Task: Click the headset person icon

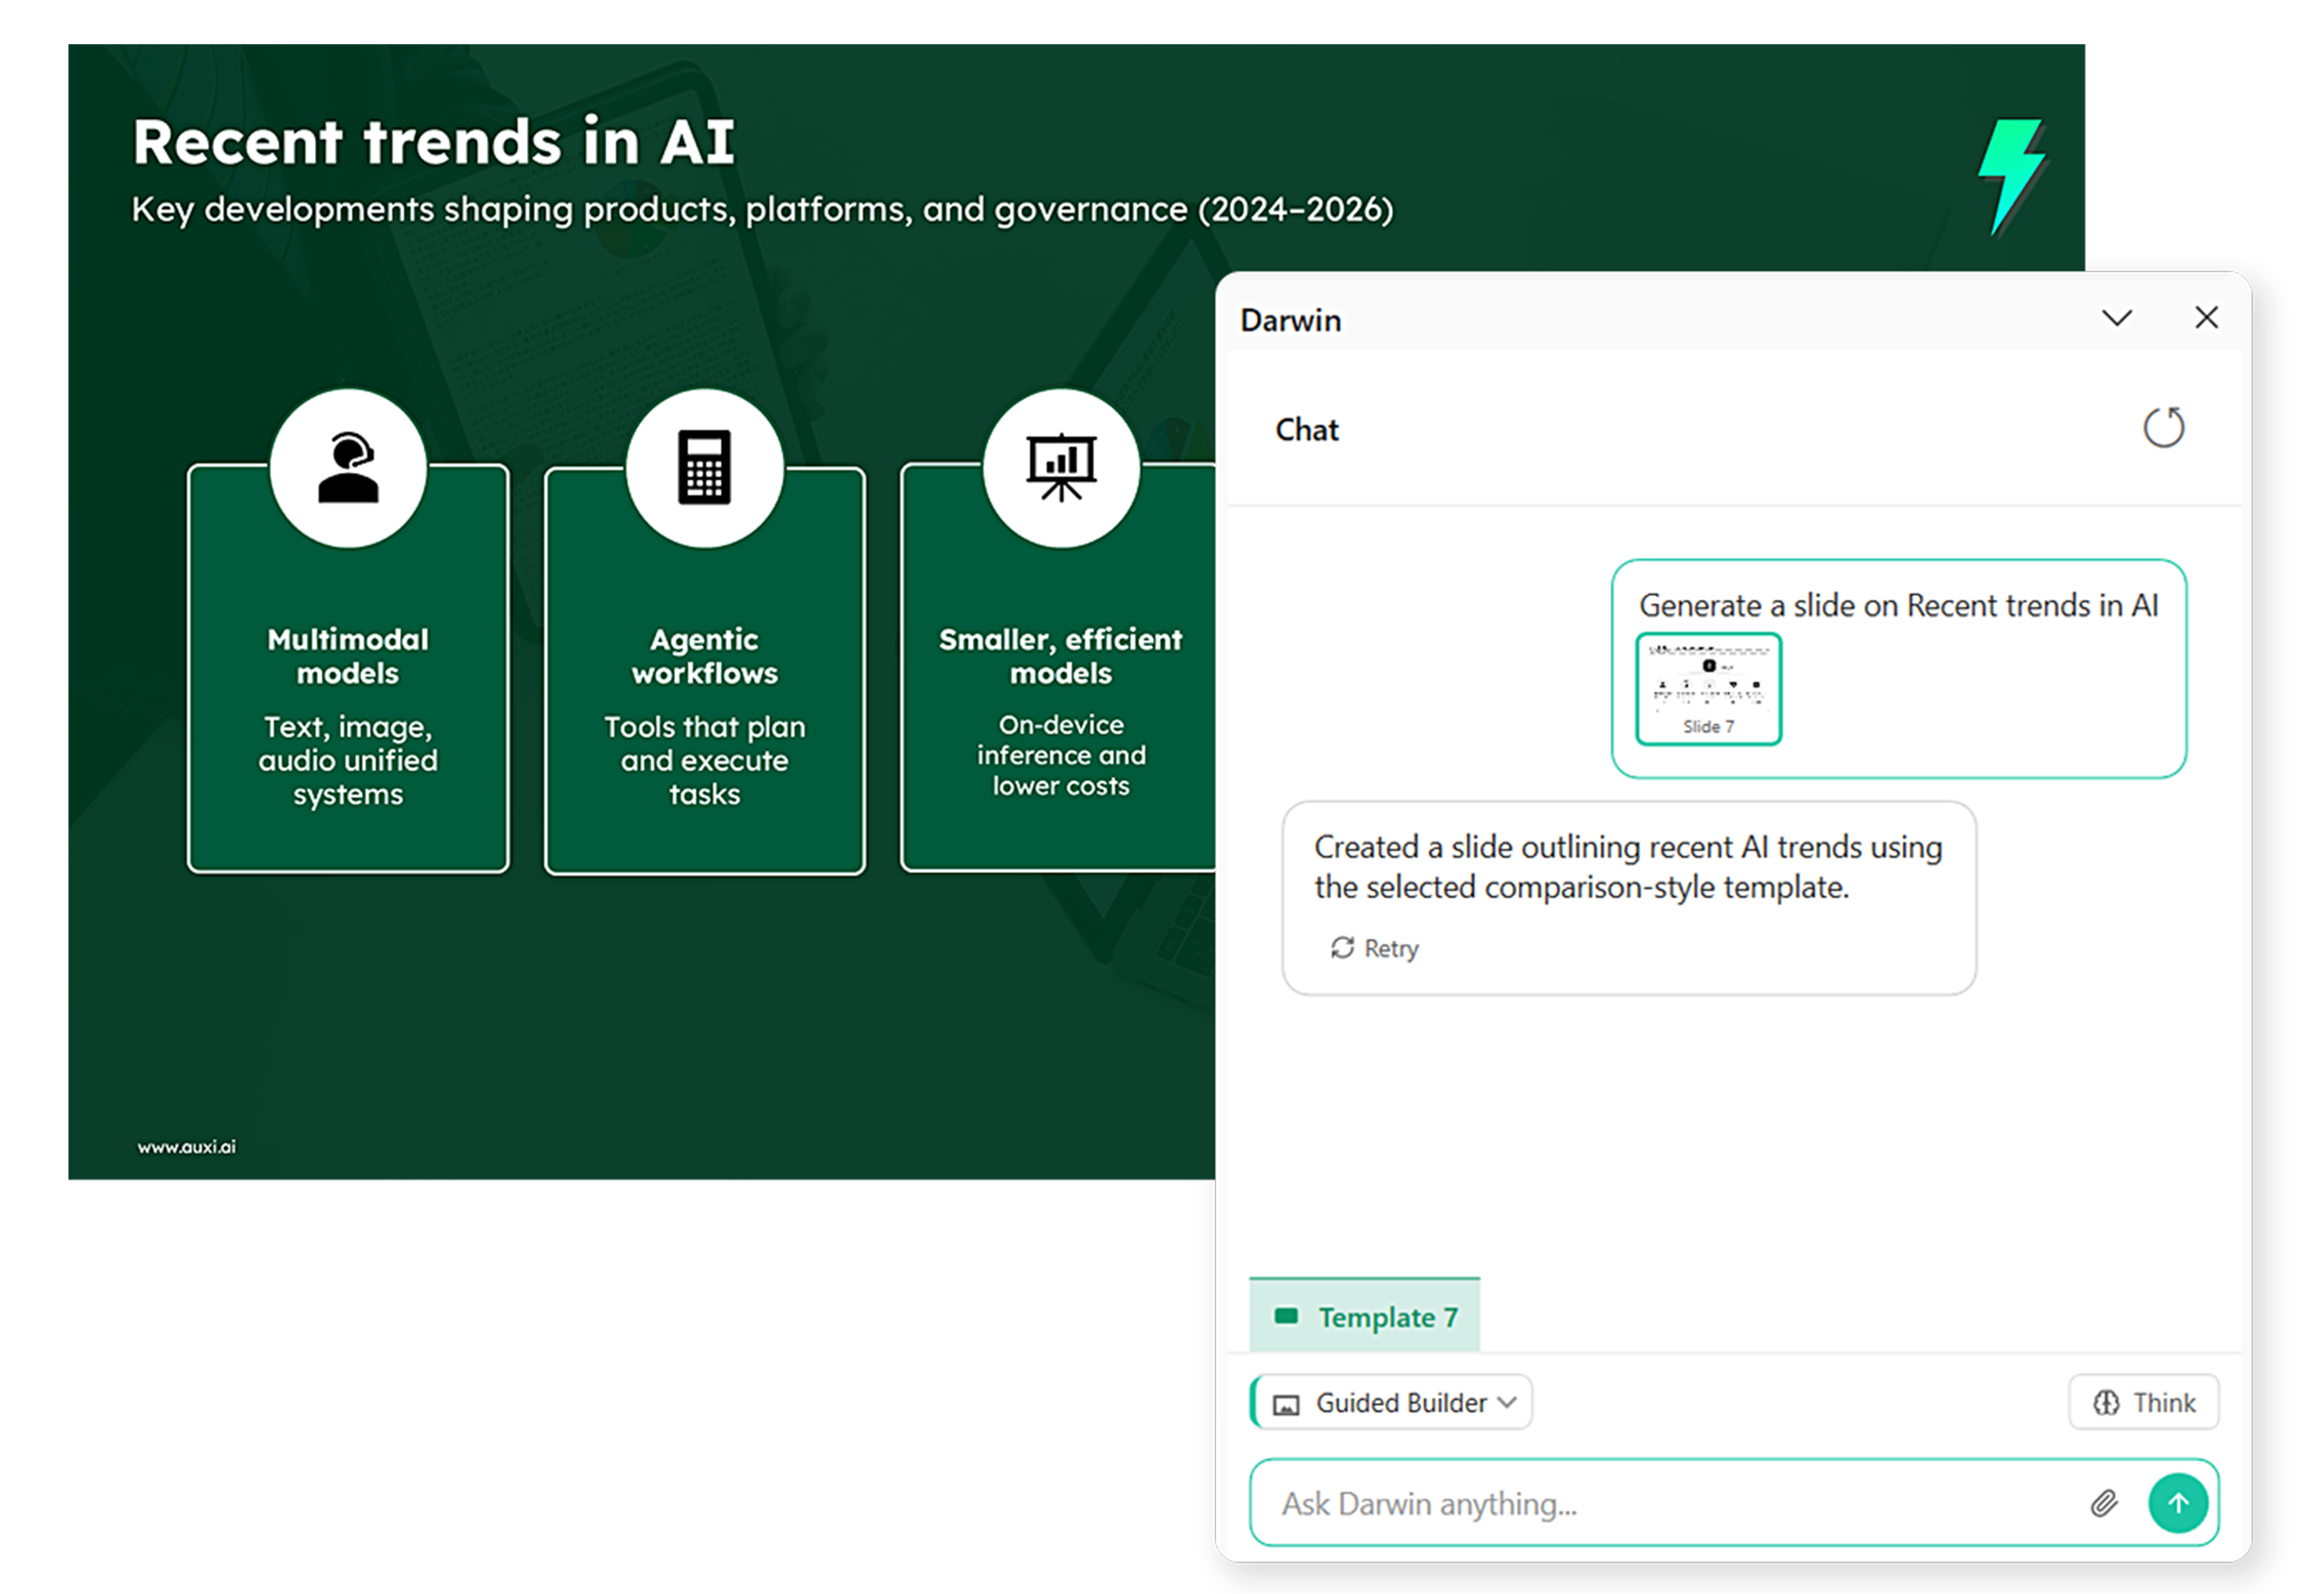Action: click(x=348, y=468)
